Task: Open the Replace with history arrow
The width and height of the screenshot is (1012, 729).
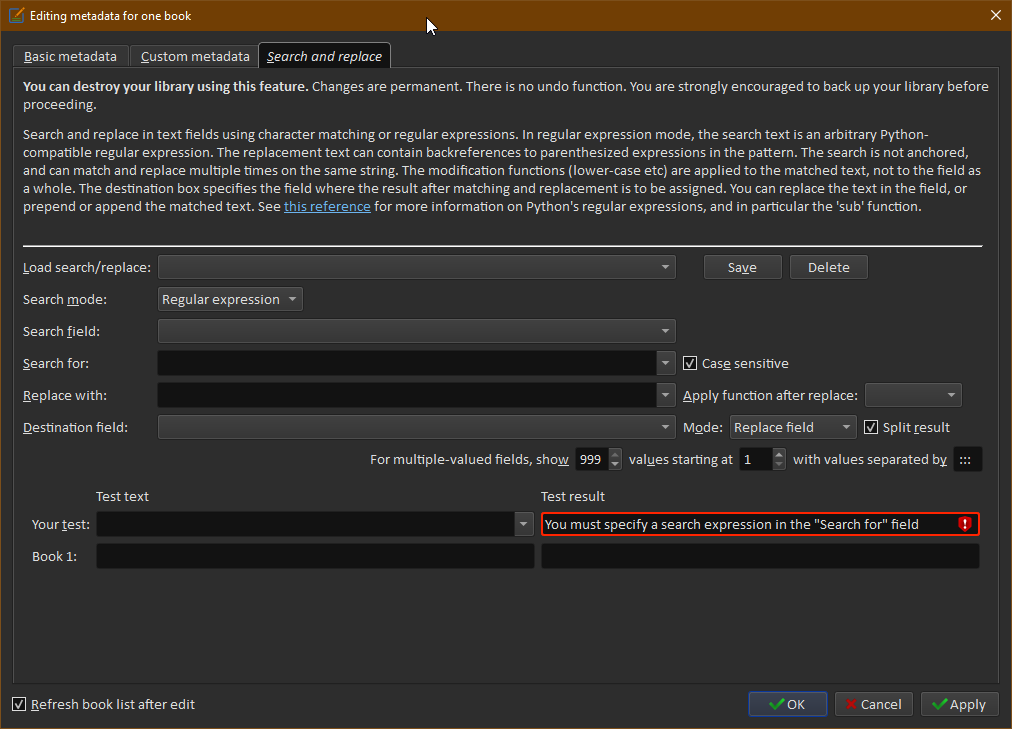Action: point(665,395)
